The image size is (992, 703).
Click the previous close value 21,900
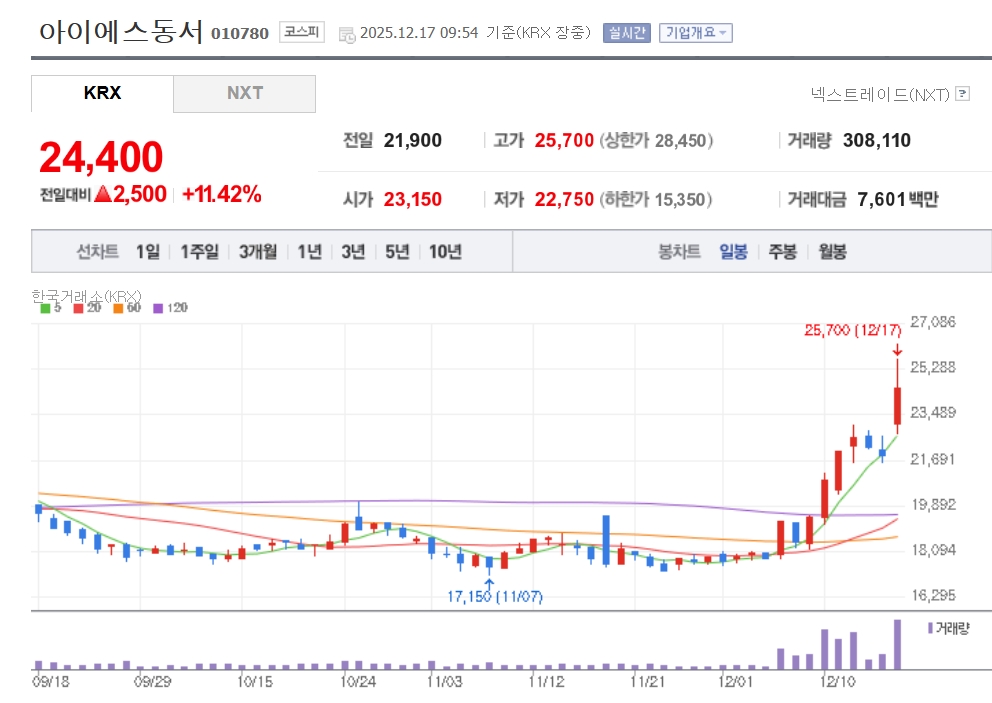[x=412, y=140]
